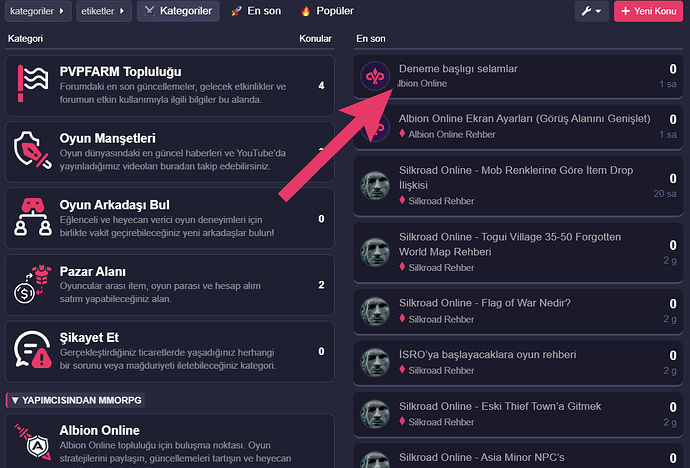Click the Oyun Arkadaşı Bul gamepad icon
Screen dimensions: 690x468
coord(33,217)
